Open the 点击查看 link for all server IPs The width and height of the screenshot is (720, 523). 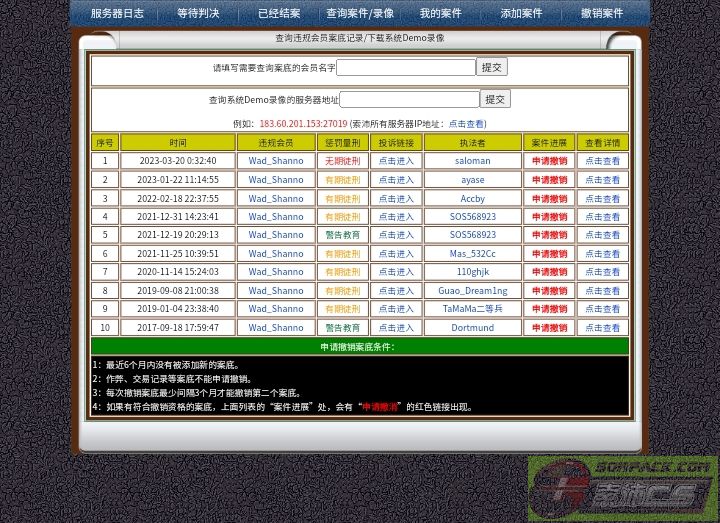(467, 124)
